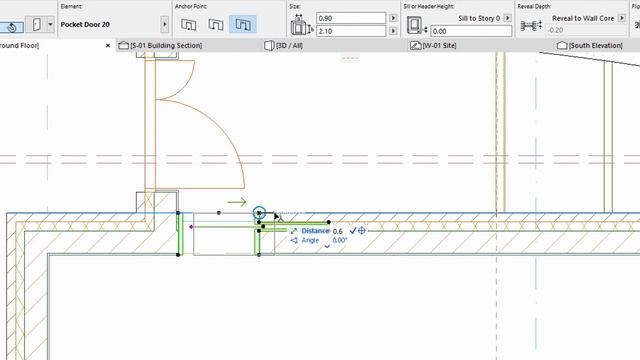Click the 3D view tab icon
Screen dimensions: 640x360
click(269, 45)
